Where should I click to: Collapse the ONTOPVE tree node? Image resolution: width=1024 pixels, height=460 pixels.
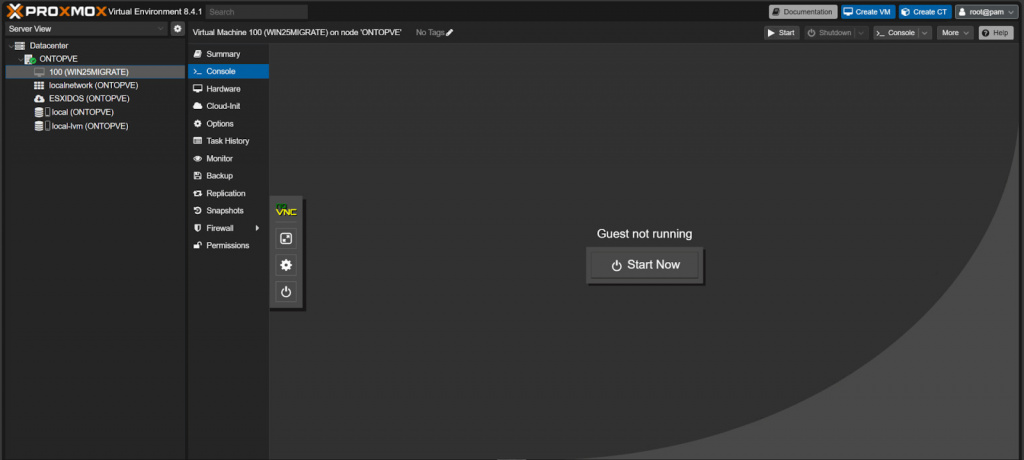[x=20, y=59]
